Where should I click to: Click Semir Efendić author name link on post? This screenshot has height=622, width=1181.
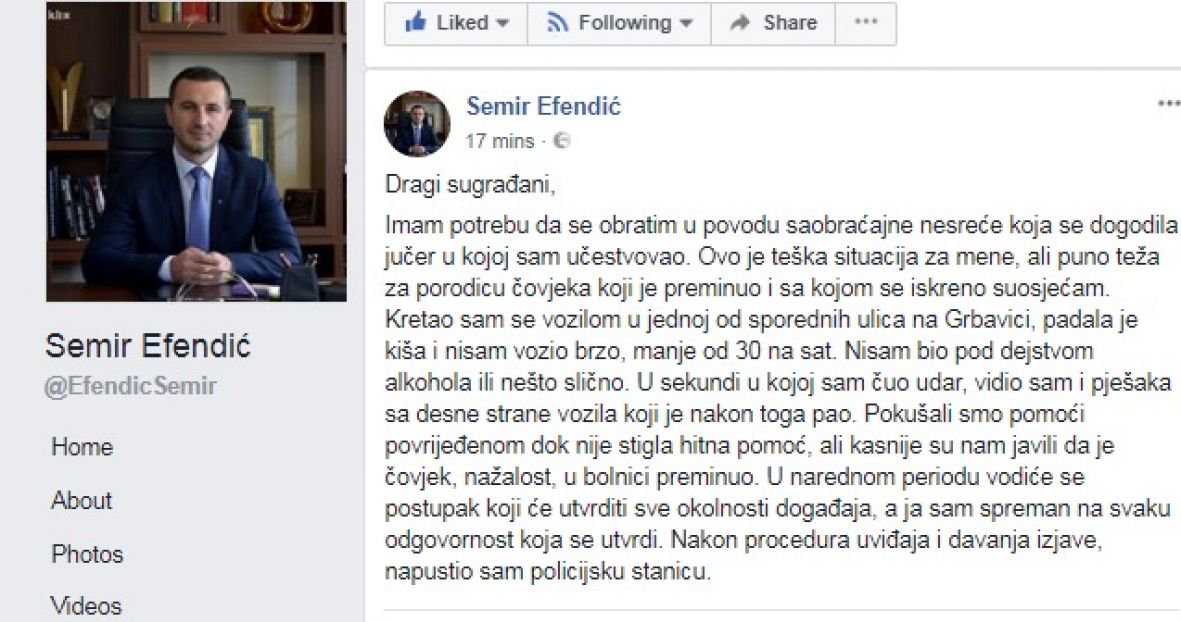[x=543, y=106]
